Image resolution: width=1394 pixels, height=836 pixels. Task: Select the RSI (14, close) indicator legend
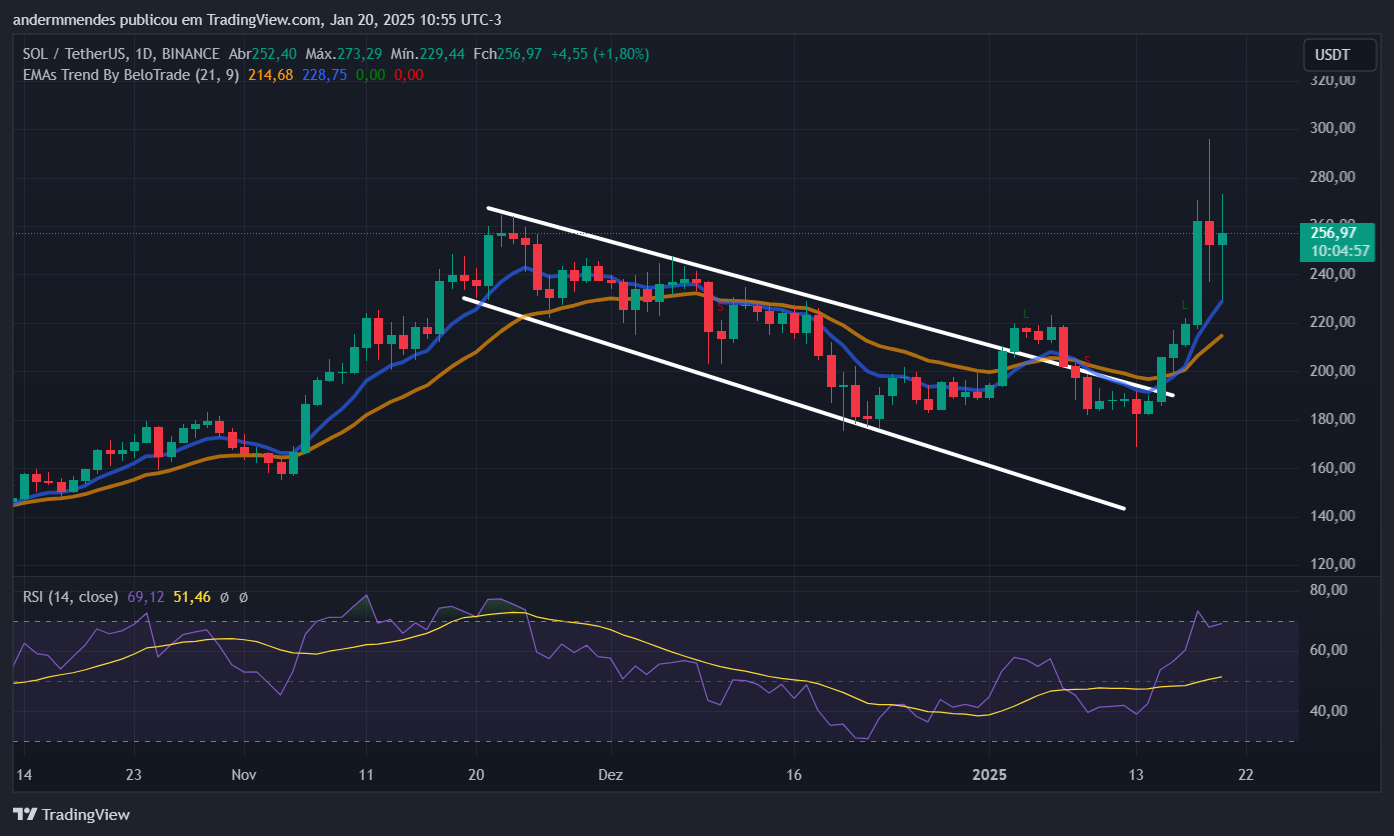point(70,597)
